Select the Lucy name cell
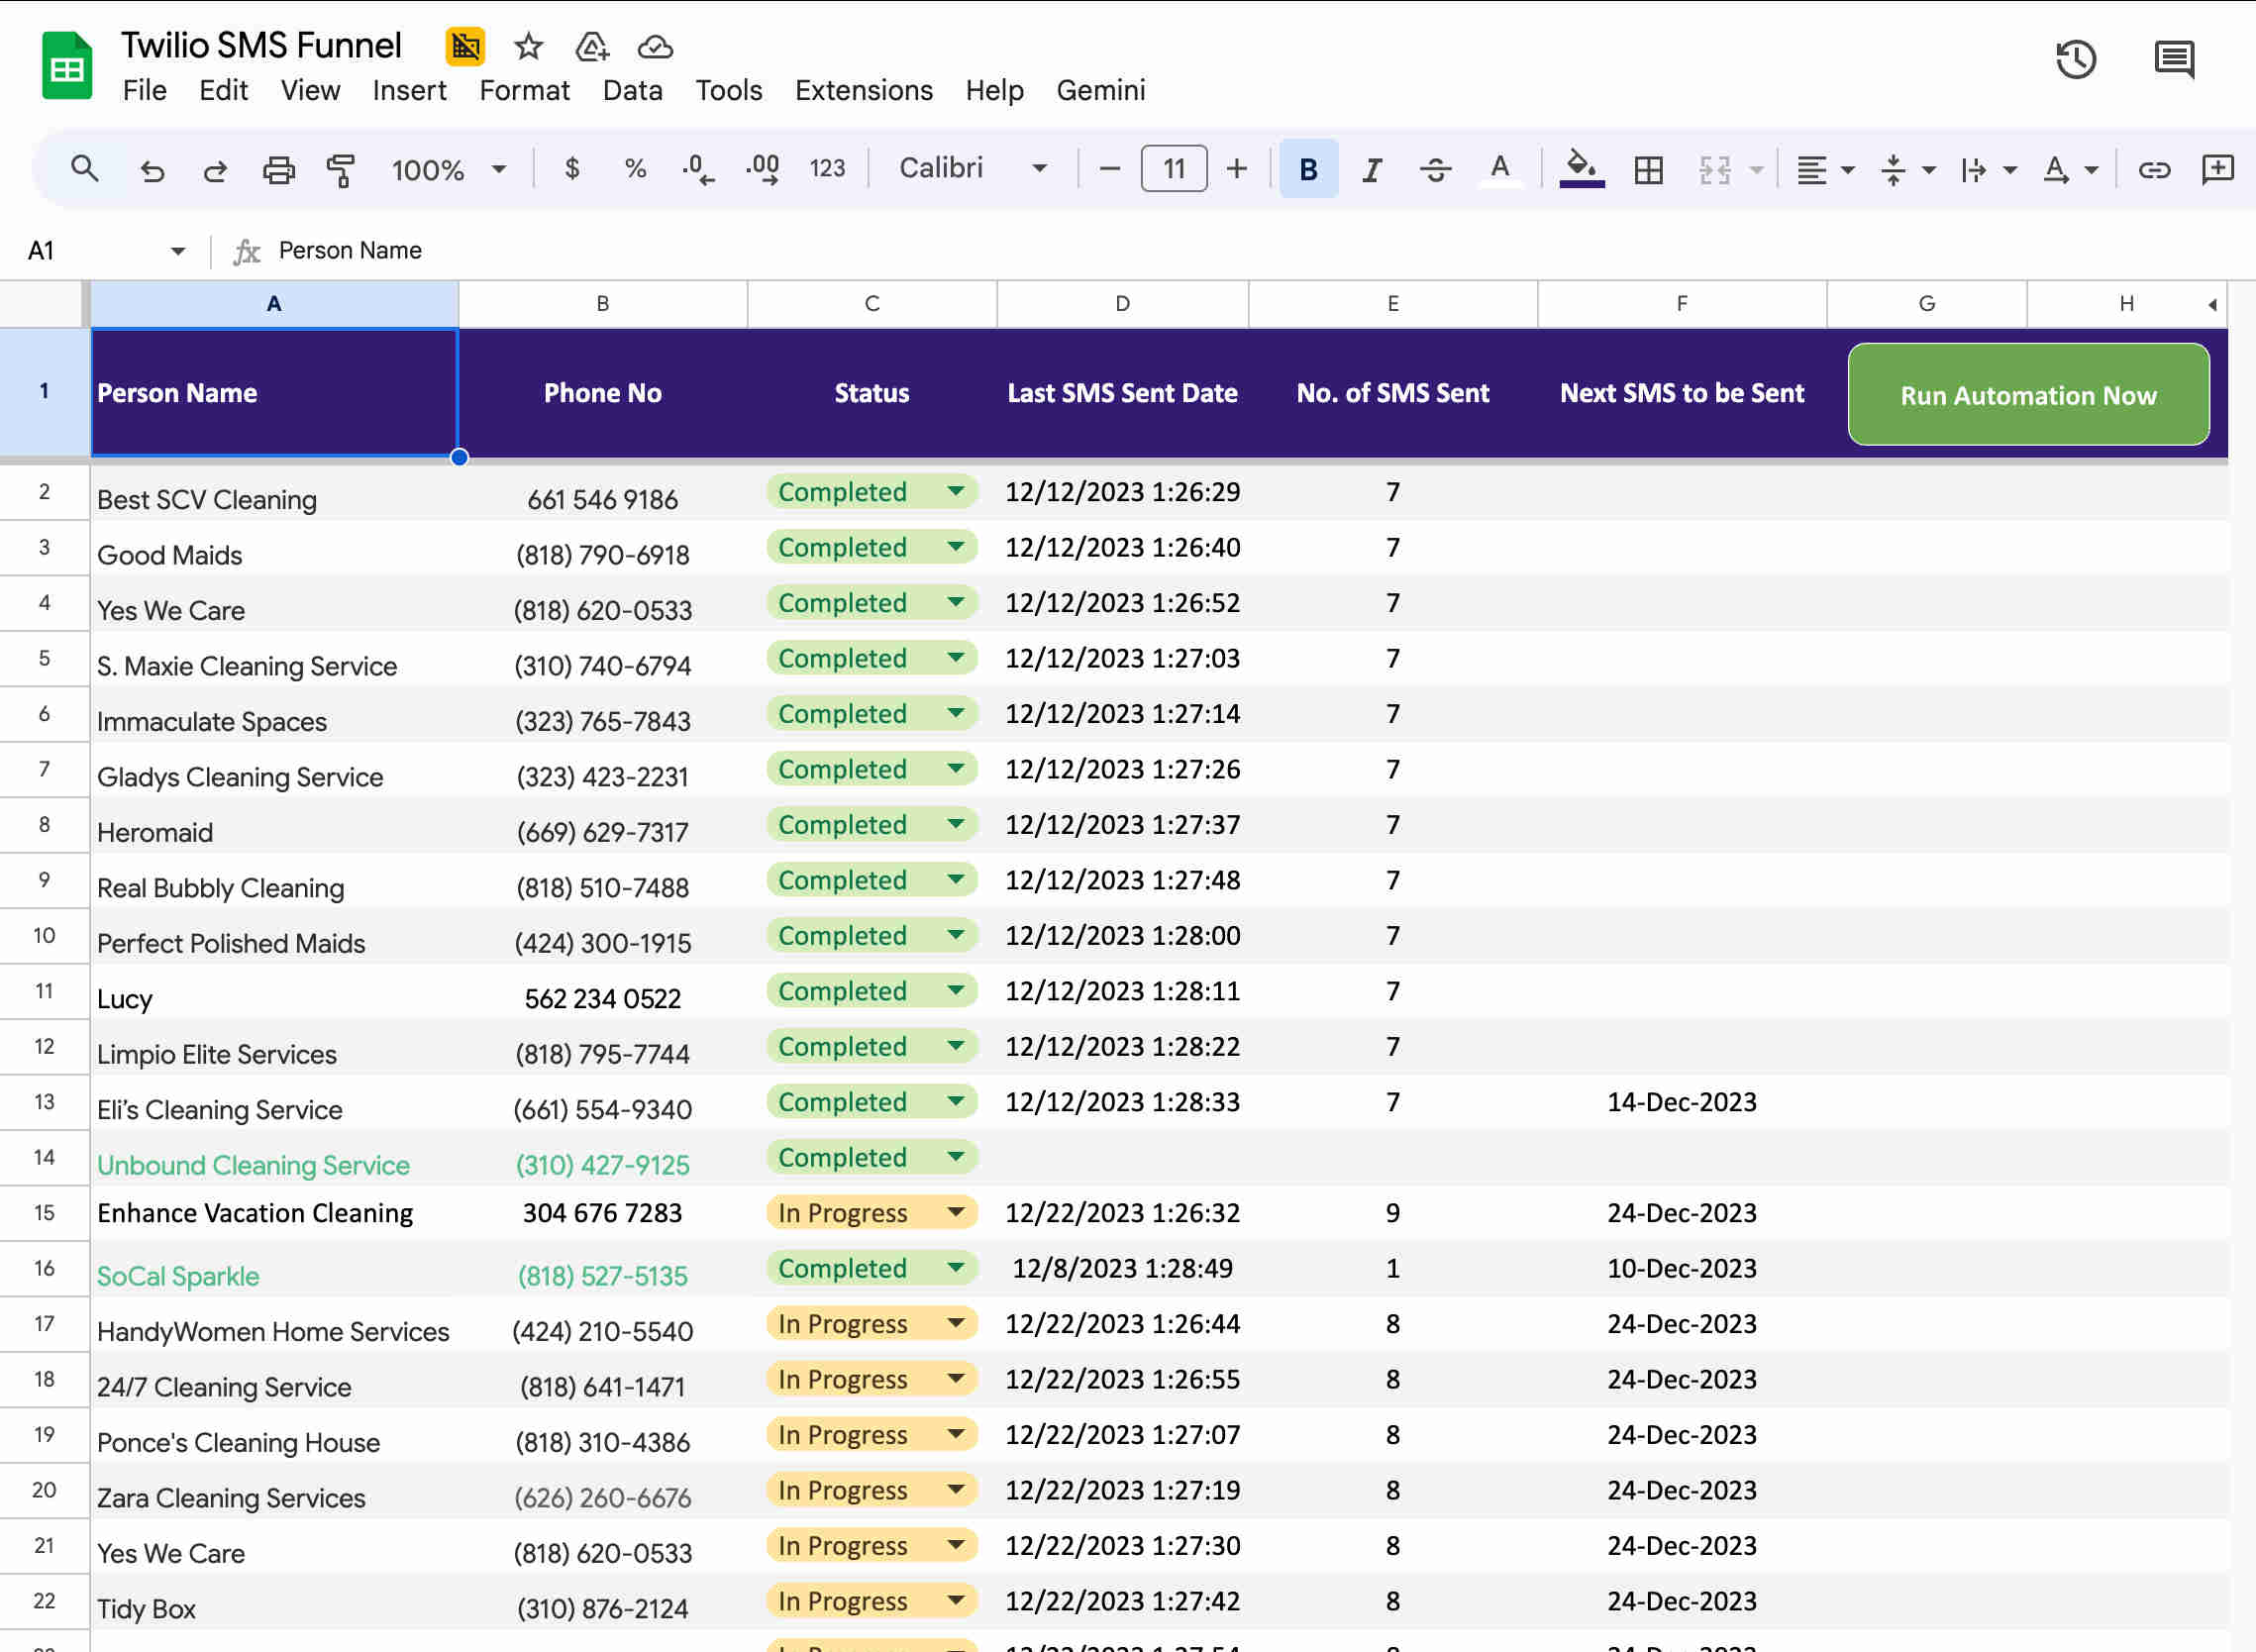 point(275,992)
